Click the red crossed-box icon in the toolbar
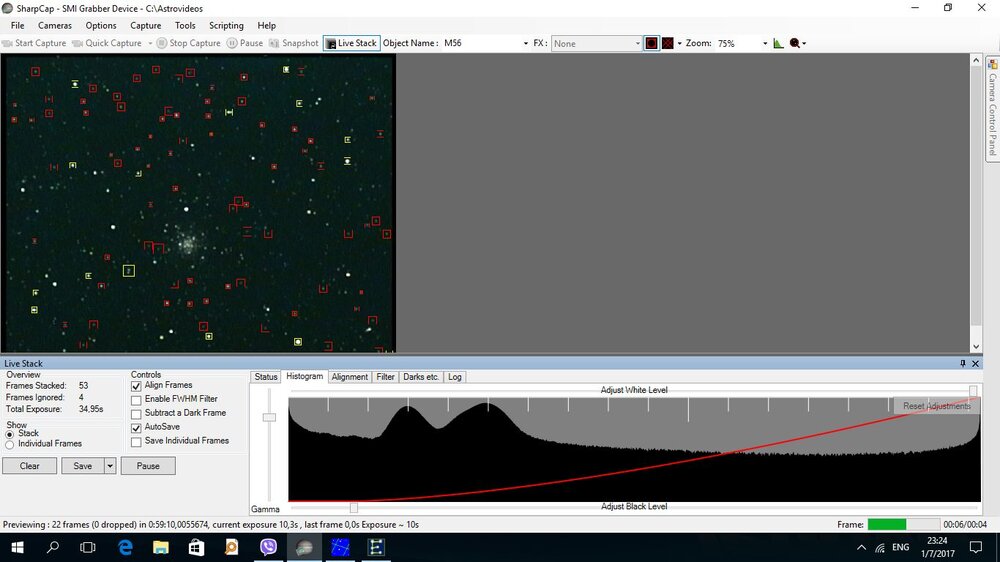This screenshot has width=1000, height=562. (667, 43)
